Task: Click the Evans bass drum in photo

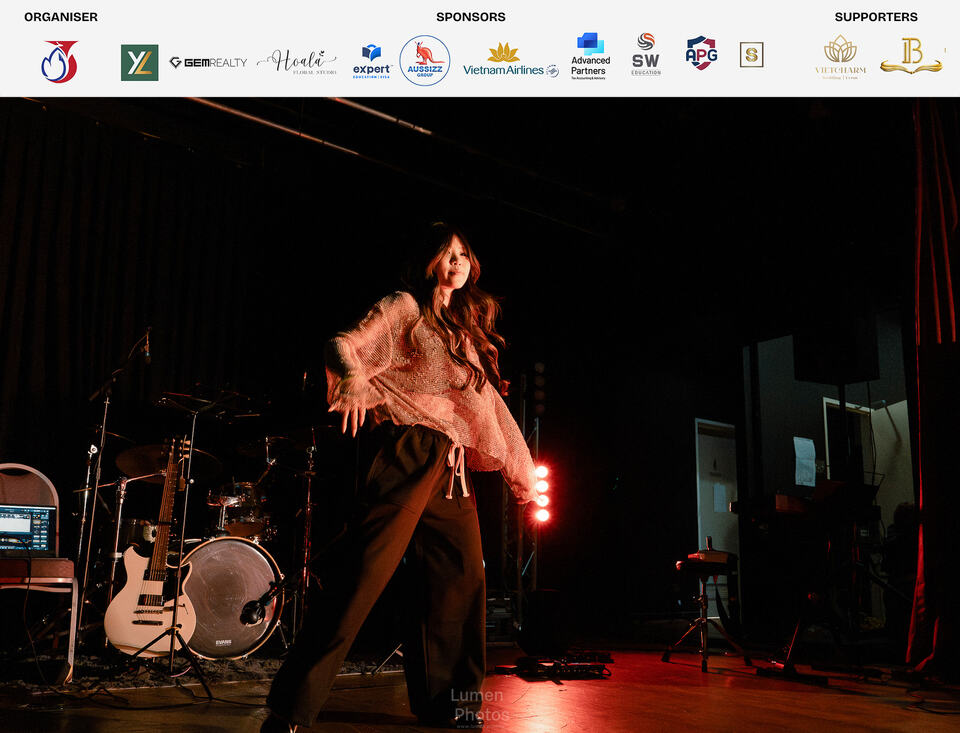Action: (231, 598)
